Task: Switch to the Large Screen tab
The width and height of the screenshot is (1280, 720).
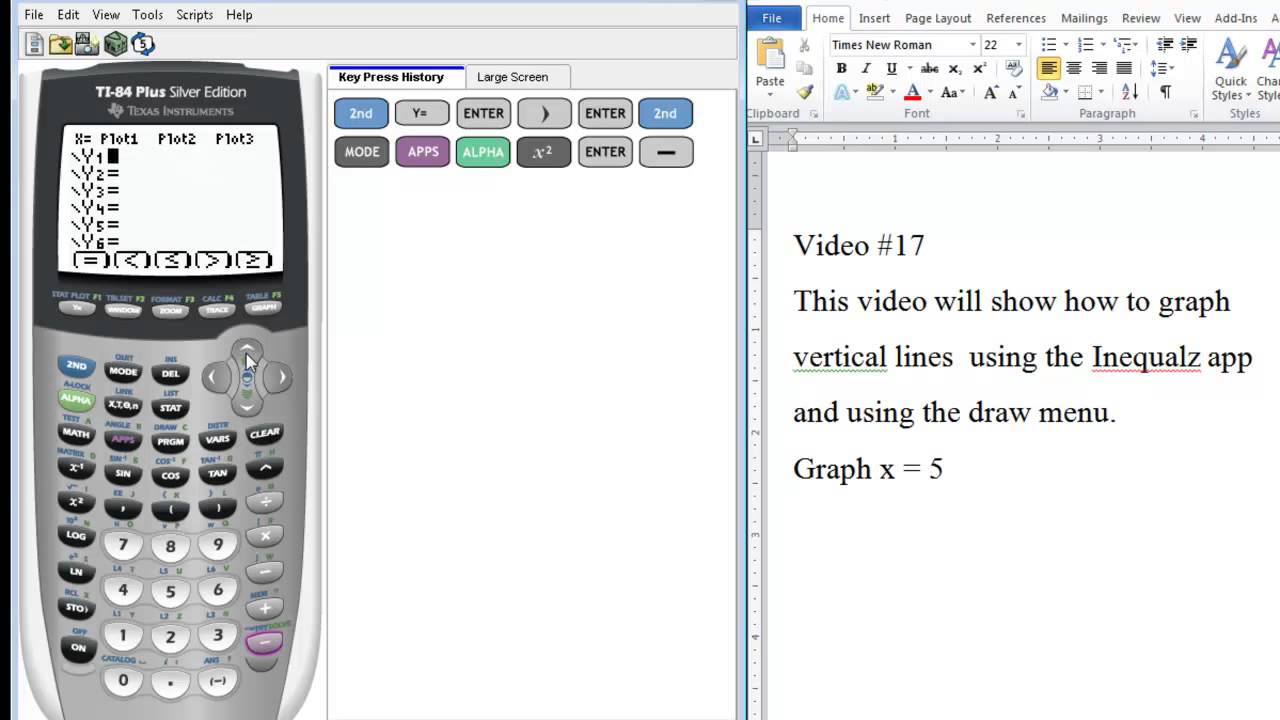Action: 512,77
